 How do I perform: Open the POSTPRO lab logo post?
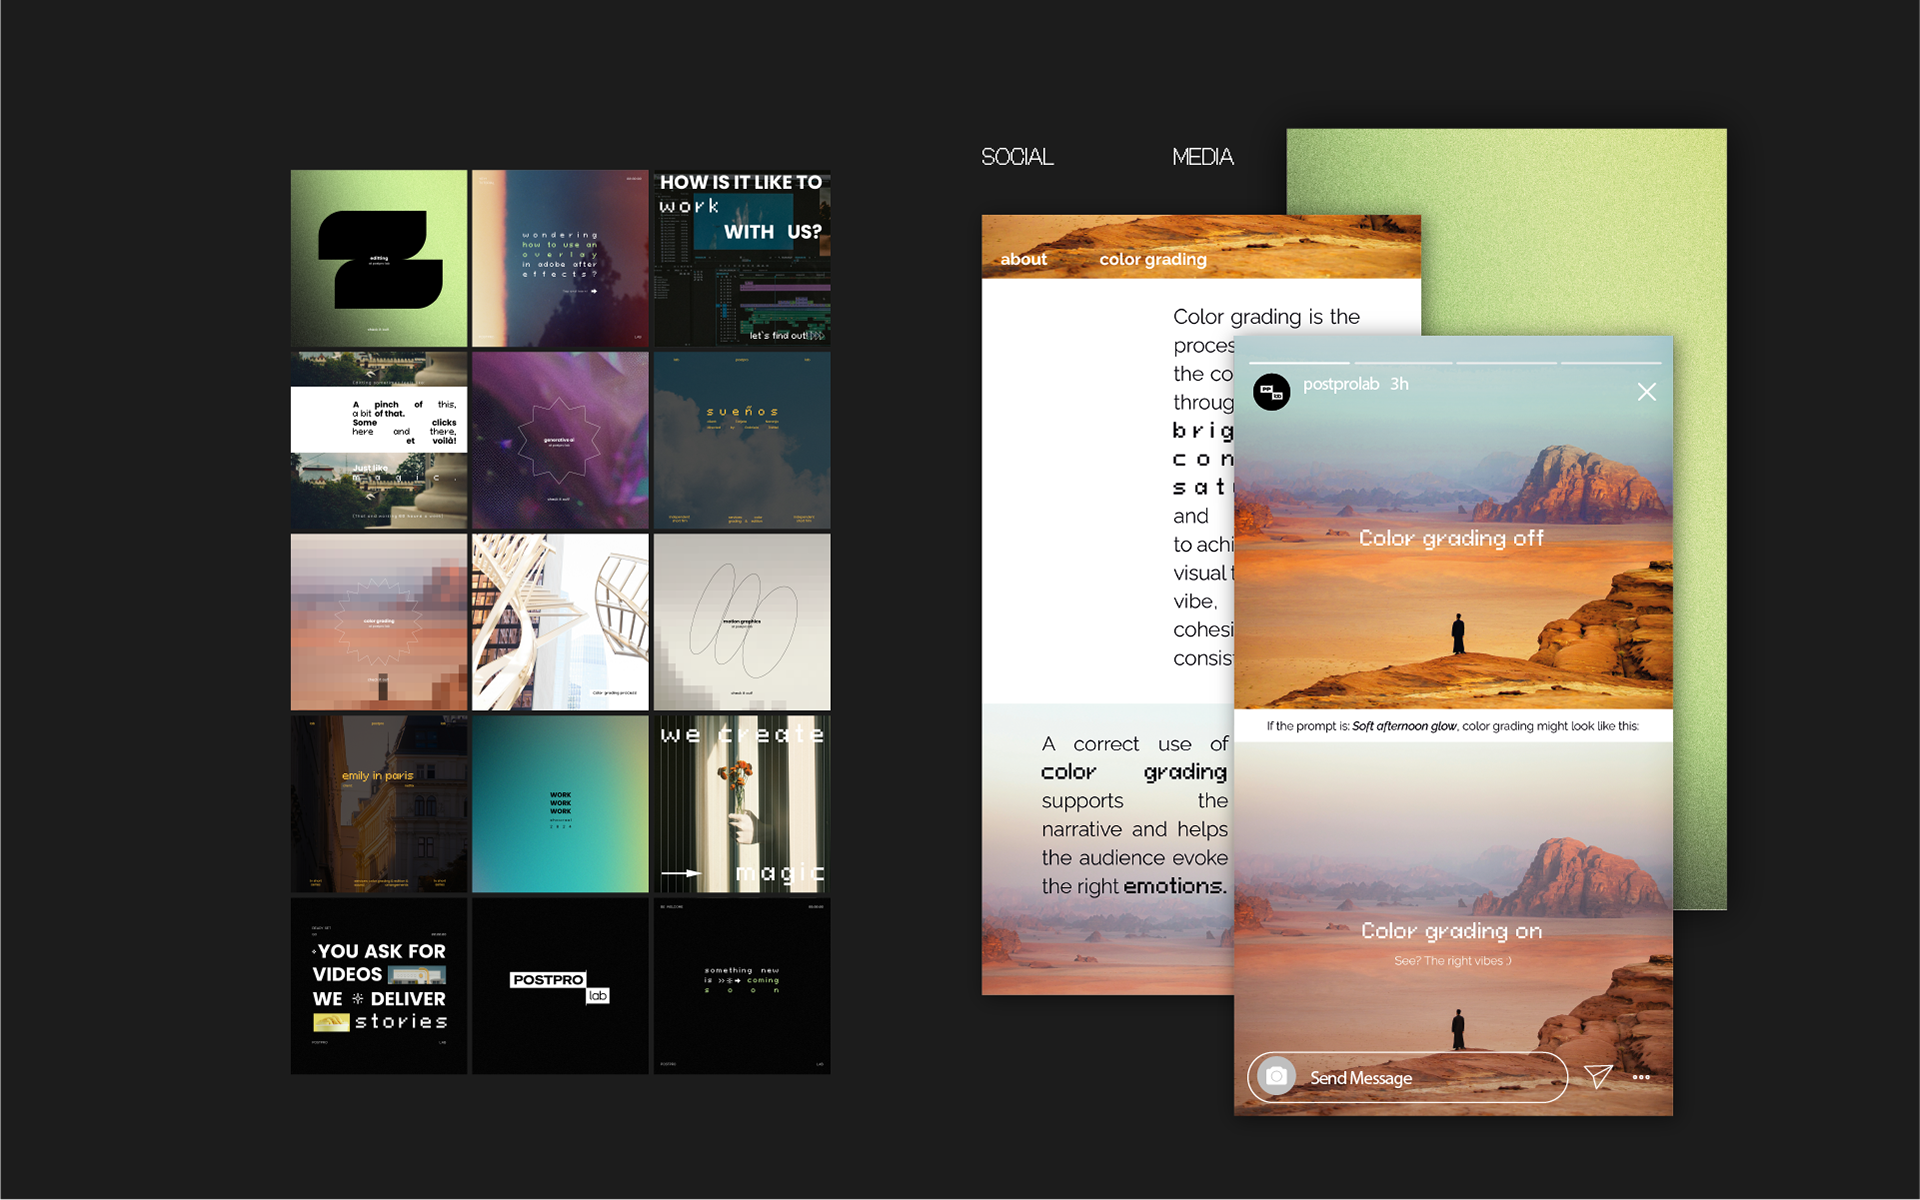tap(560, 986)
